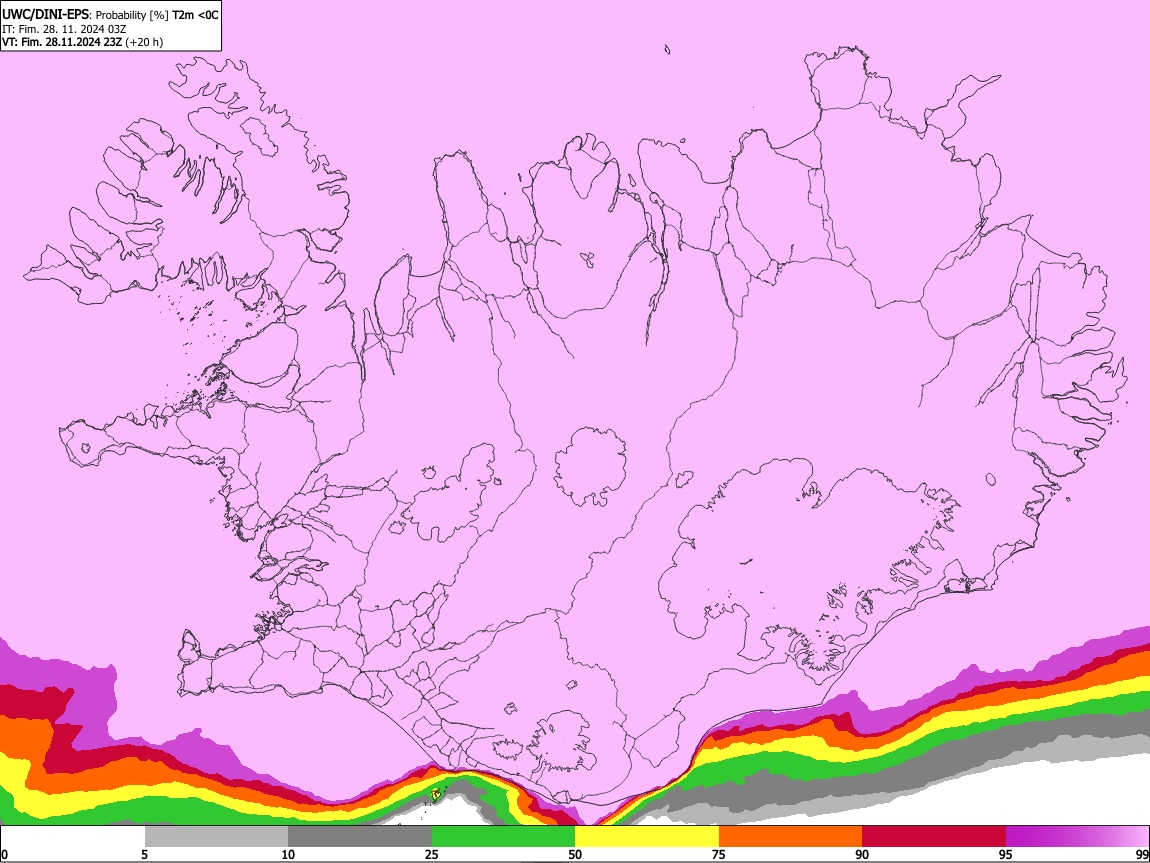Viewport: 1150px width, 863px height.
Task: Click the legend label '5'
Action: pyautogui.click(x=144, y=854)
